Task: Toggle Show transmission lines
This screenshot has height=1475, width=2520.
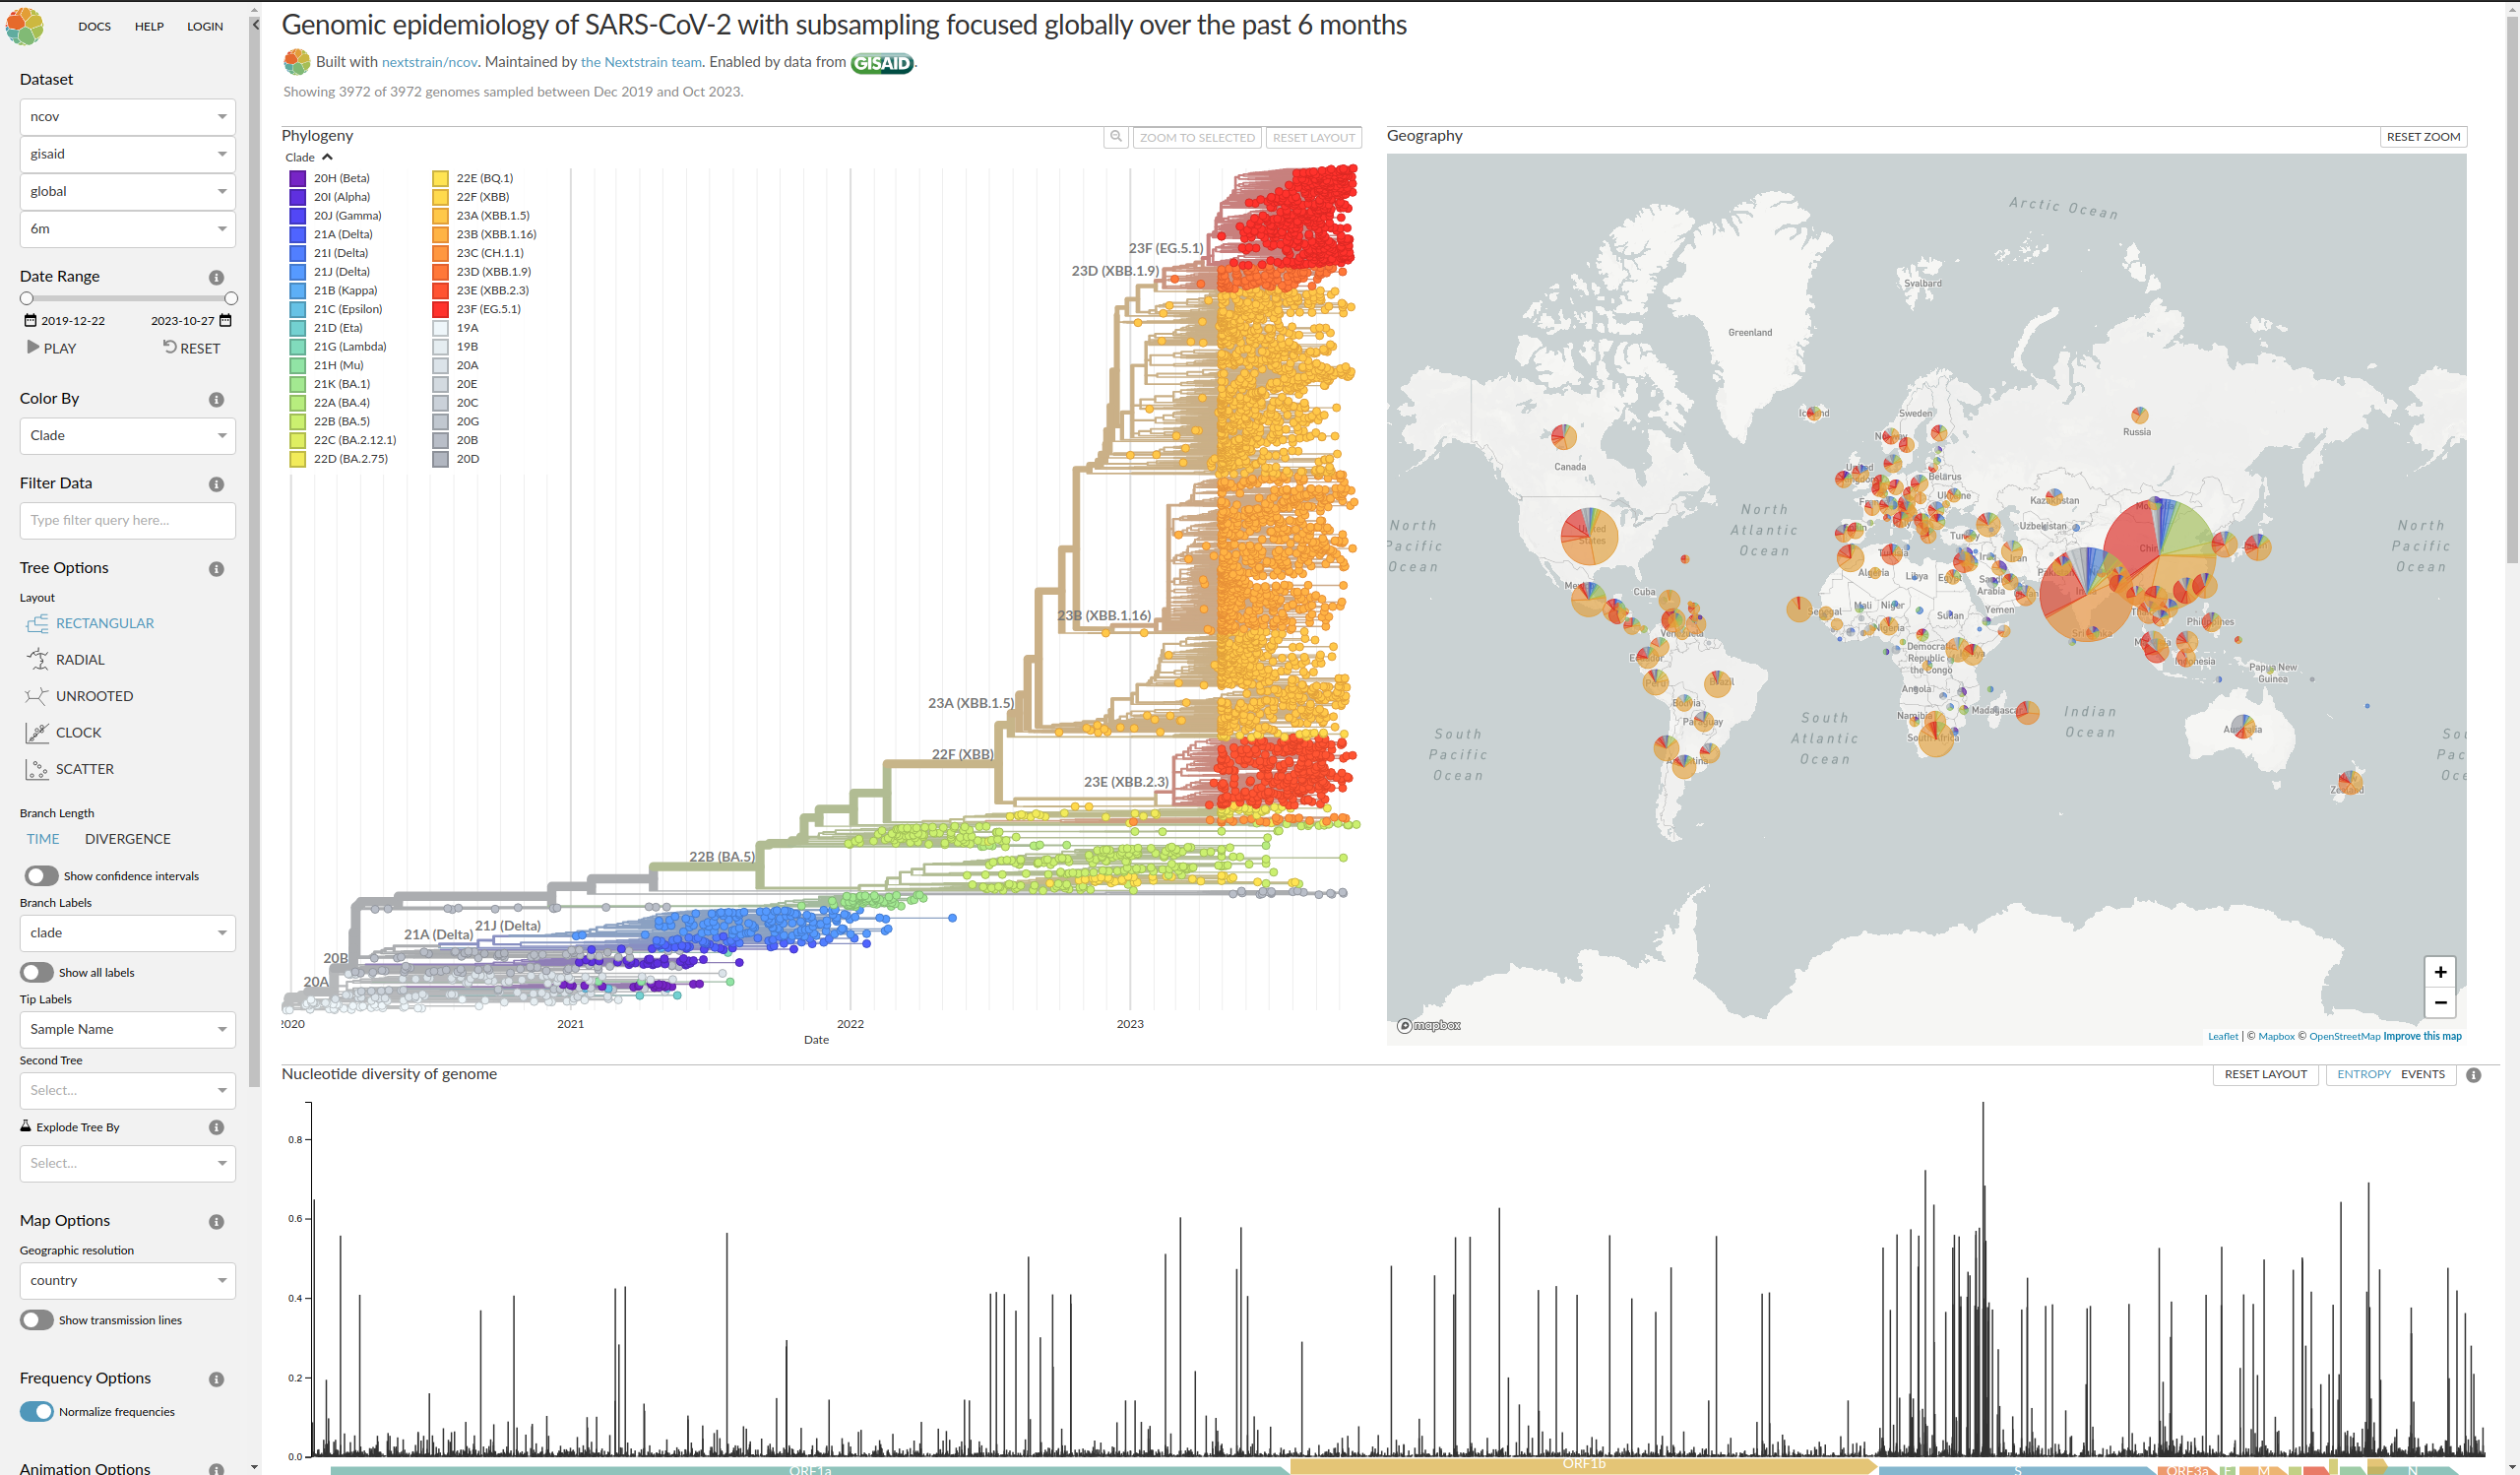Action: 37,1320
